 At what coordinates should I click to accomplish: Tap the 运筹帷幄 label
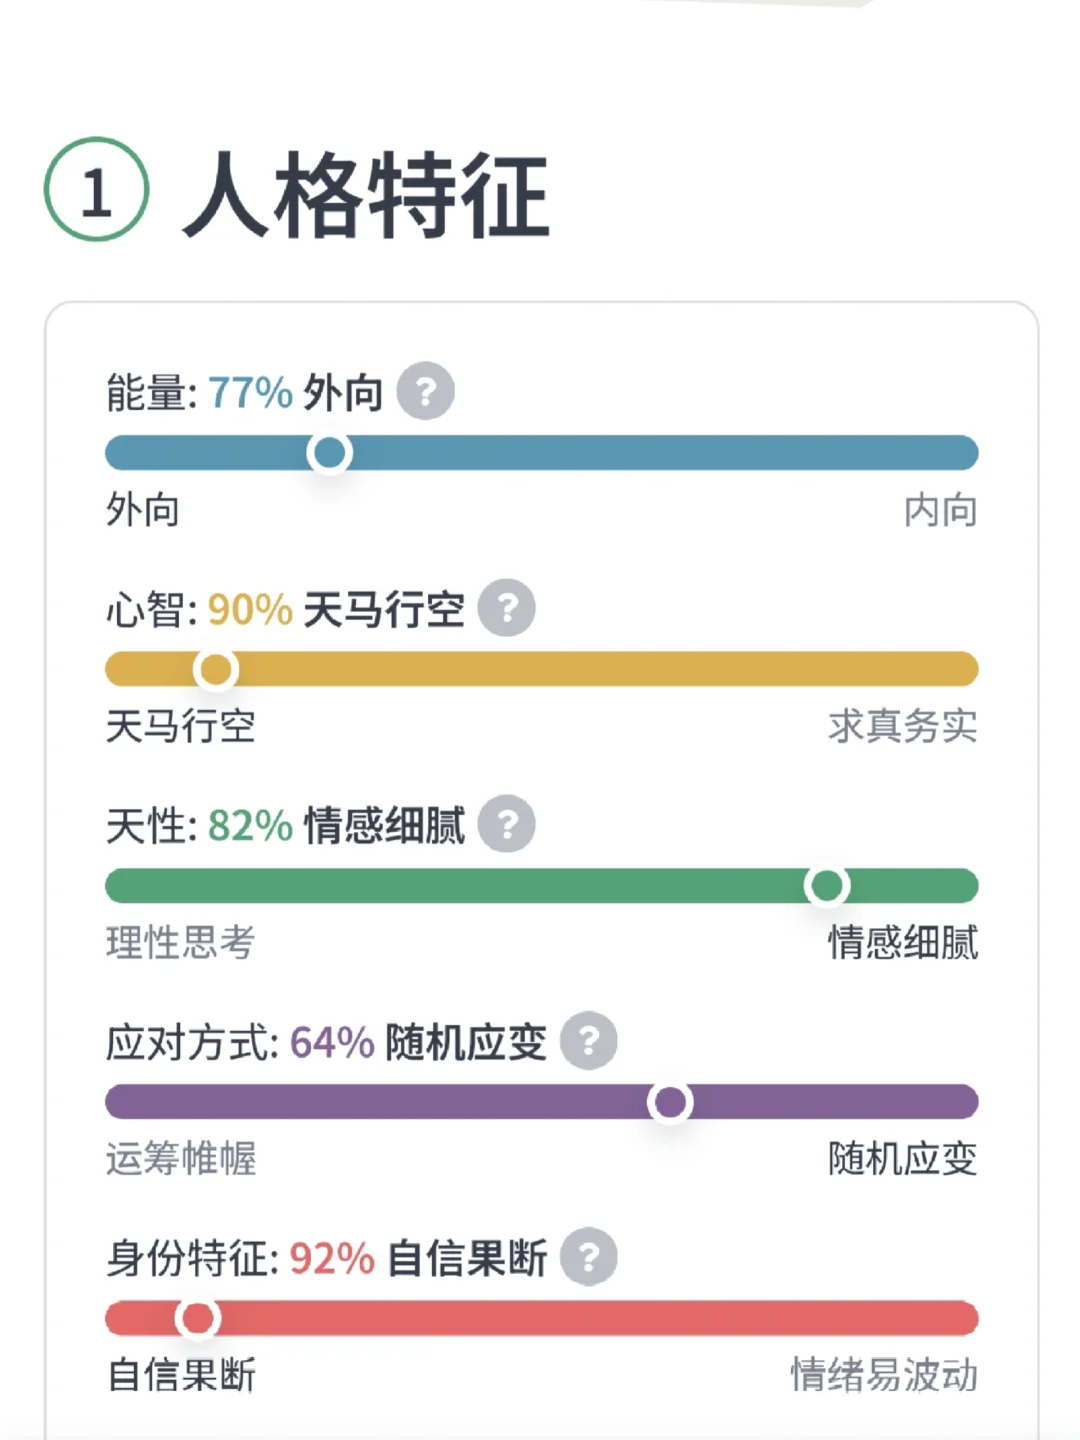click(181, 1158)
